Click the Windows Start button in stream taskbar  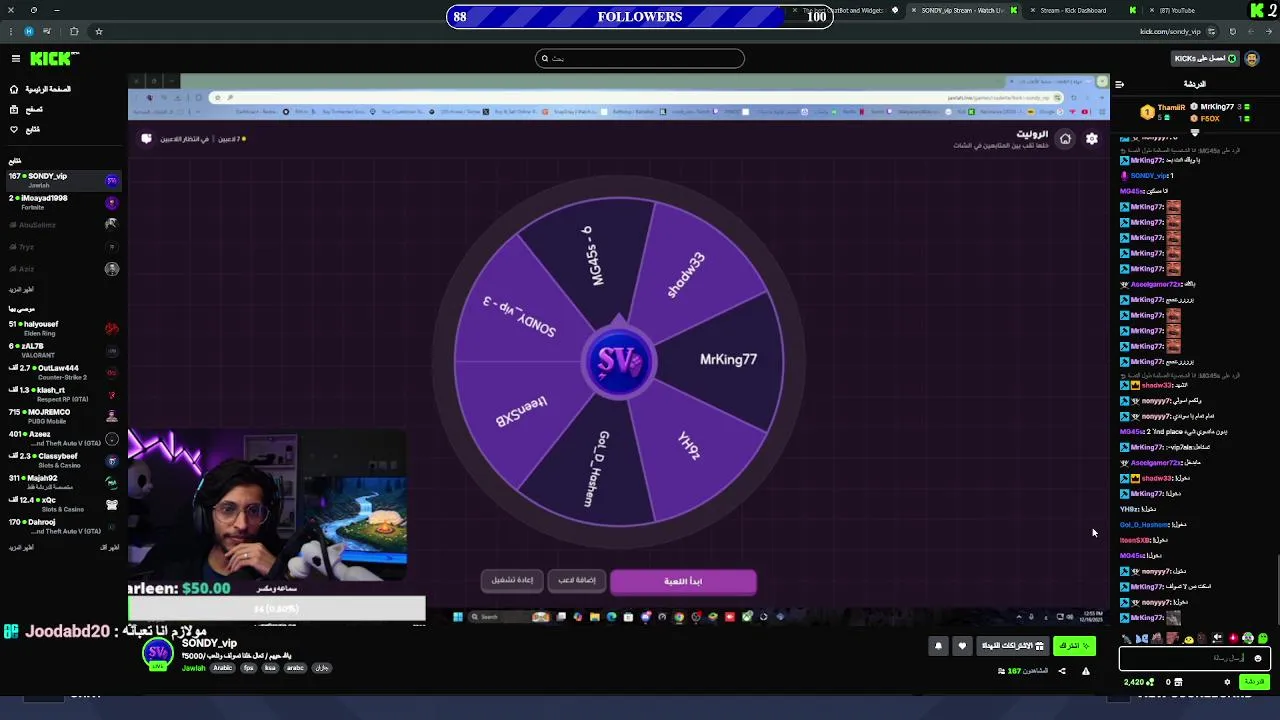458,617
